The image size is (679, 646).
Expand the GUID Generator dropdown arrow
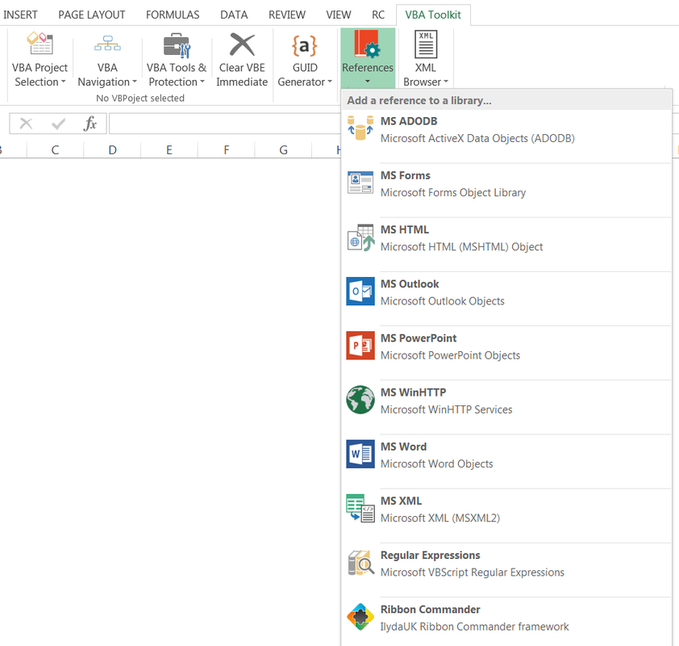(330, 82)
